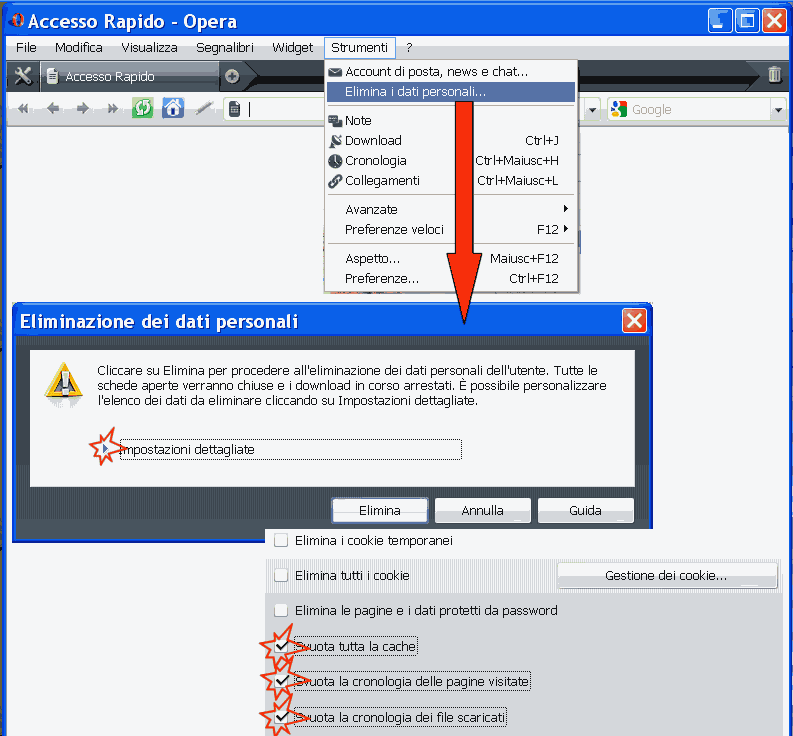This screenshot has height=736, width=793.
Task: Click the new tab plus button
Action: pos(232,76)
